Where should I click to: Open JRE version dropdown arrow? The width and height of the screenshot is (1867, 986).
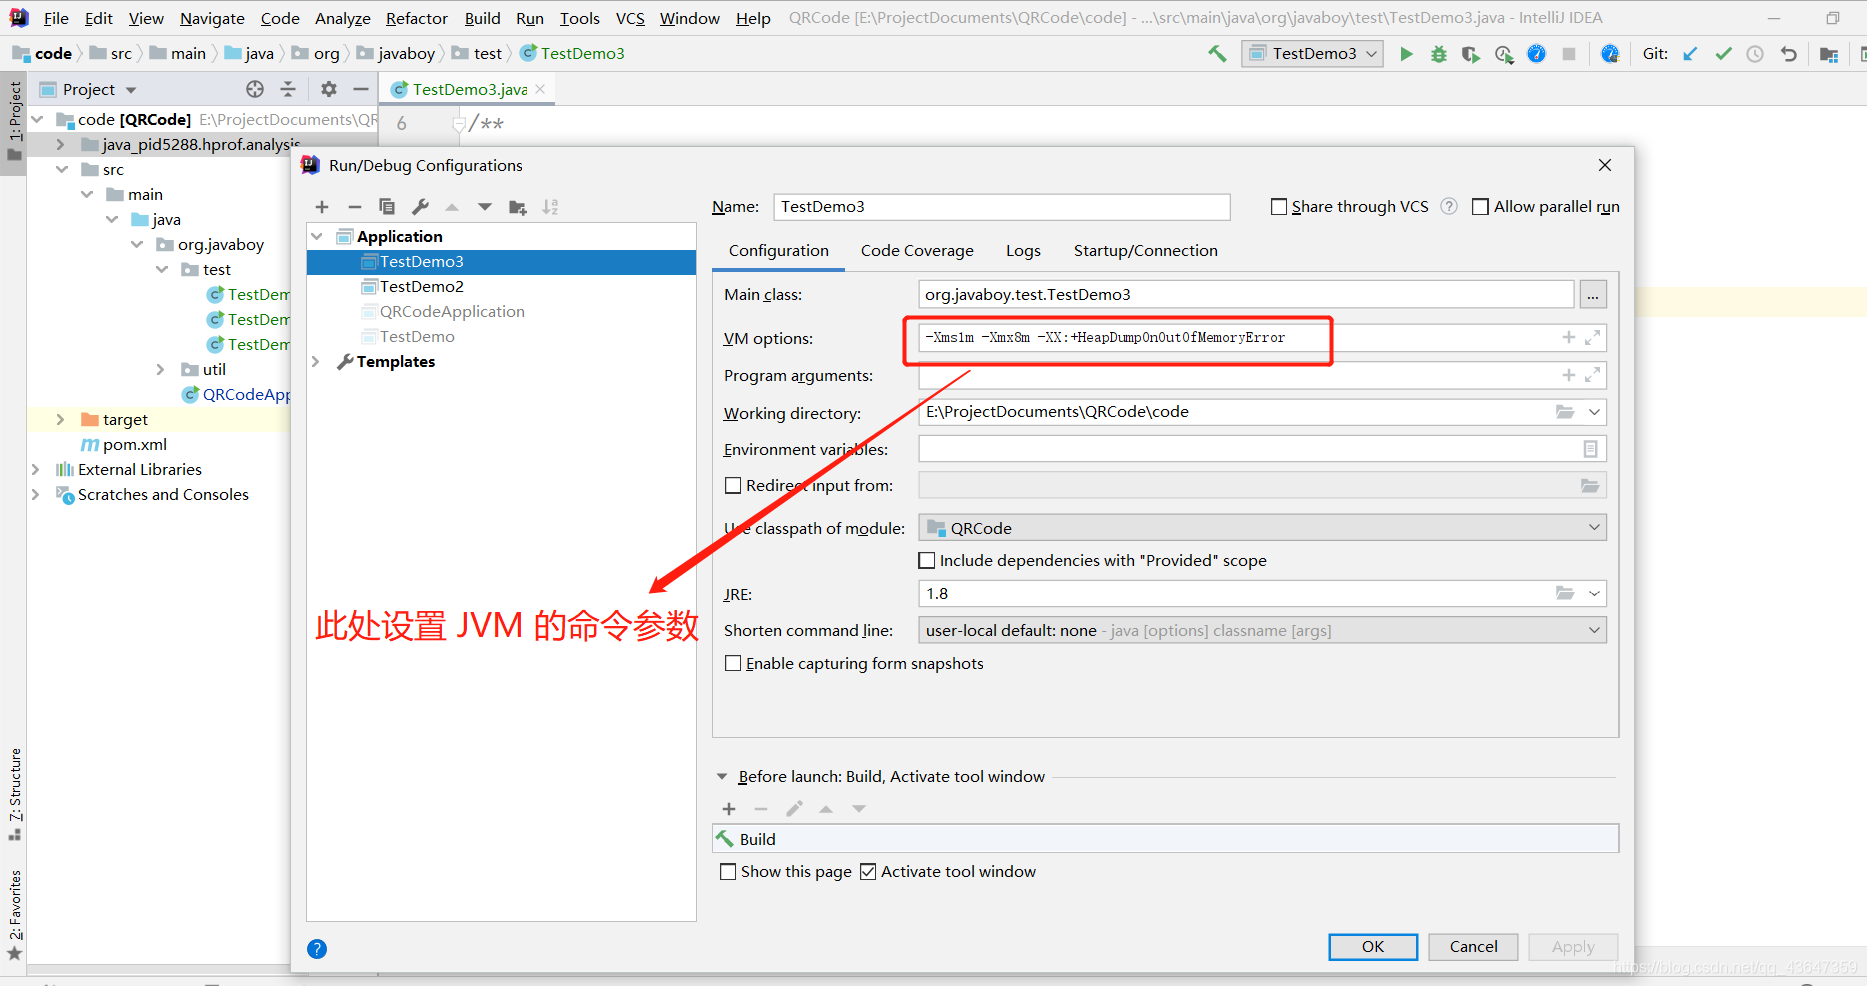point(1594,594)
